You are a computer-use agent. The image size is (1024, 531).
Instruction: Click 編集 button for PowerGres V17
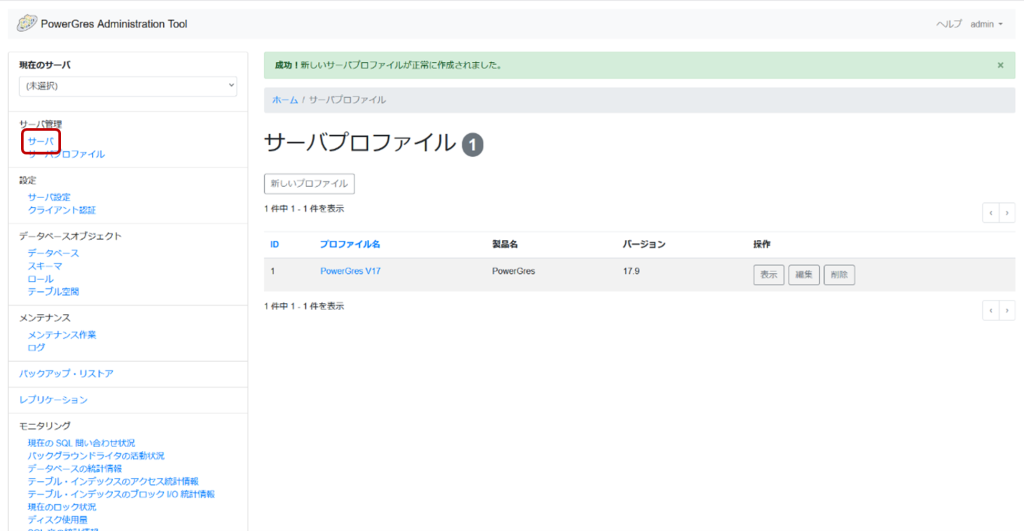coord(804,275)
